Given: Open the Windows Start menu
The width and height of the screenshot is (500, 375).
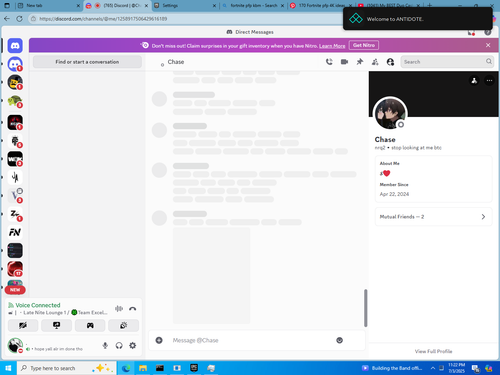Looking at the screenshot, I should point(8,368).
